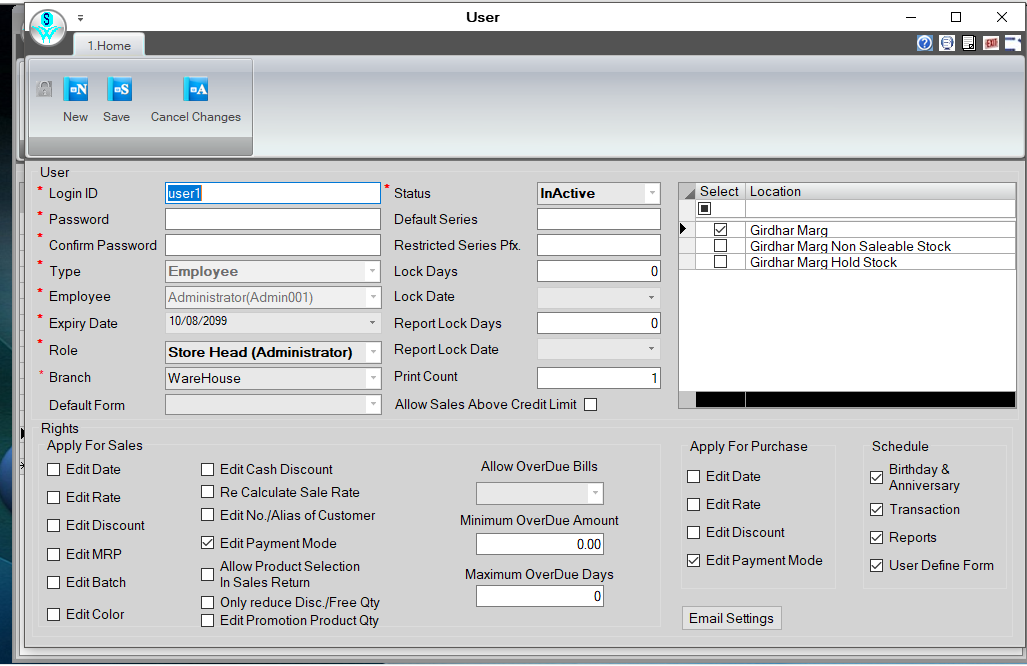Click the monitor-style icon beside help
This screenshot has height=666, width=1027.
point(946,43)
